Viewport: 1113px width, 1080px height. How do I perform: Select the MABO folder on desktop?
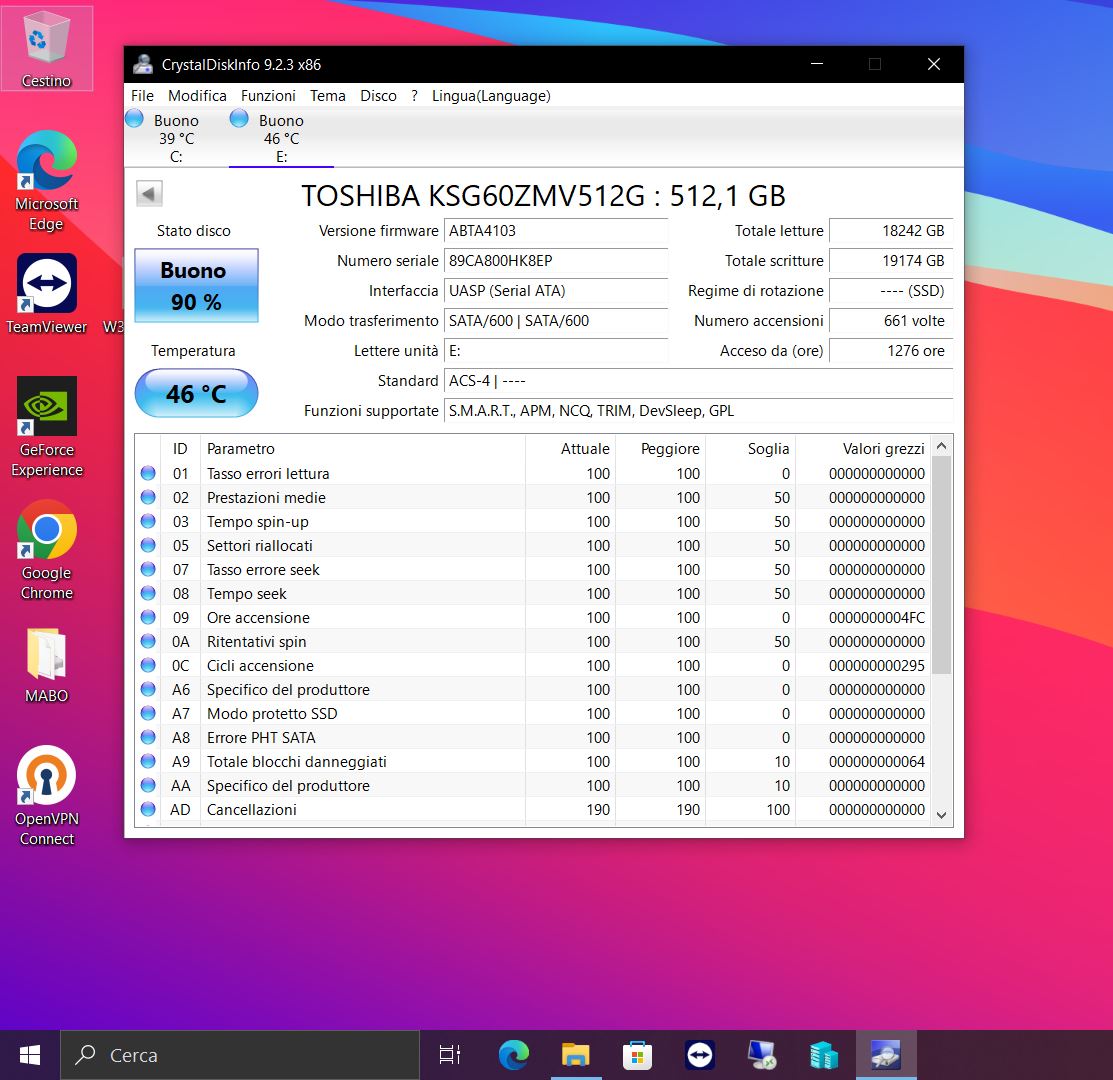(x=46, y=666)
